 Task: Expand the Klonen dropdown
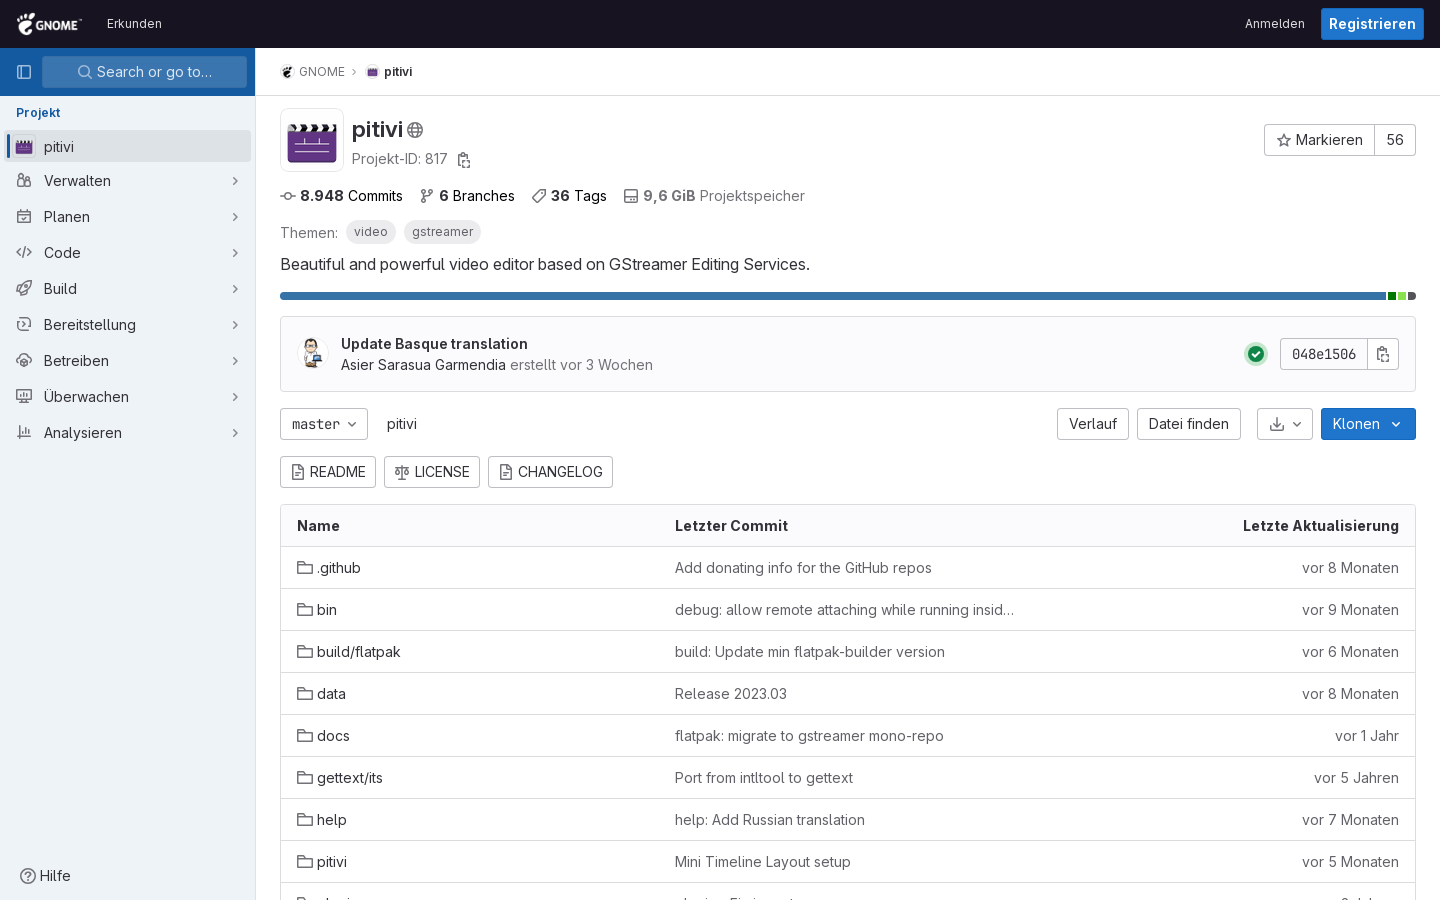(x=1367, y=424)
